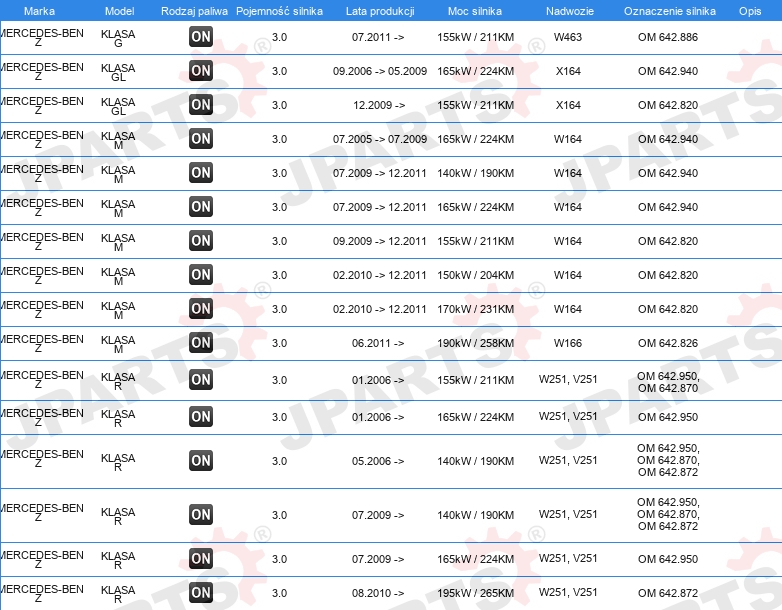
Task: Click engine code OM 642.826
Action: coord(668,342)
